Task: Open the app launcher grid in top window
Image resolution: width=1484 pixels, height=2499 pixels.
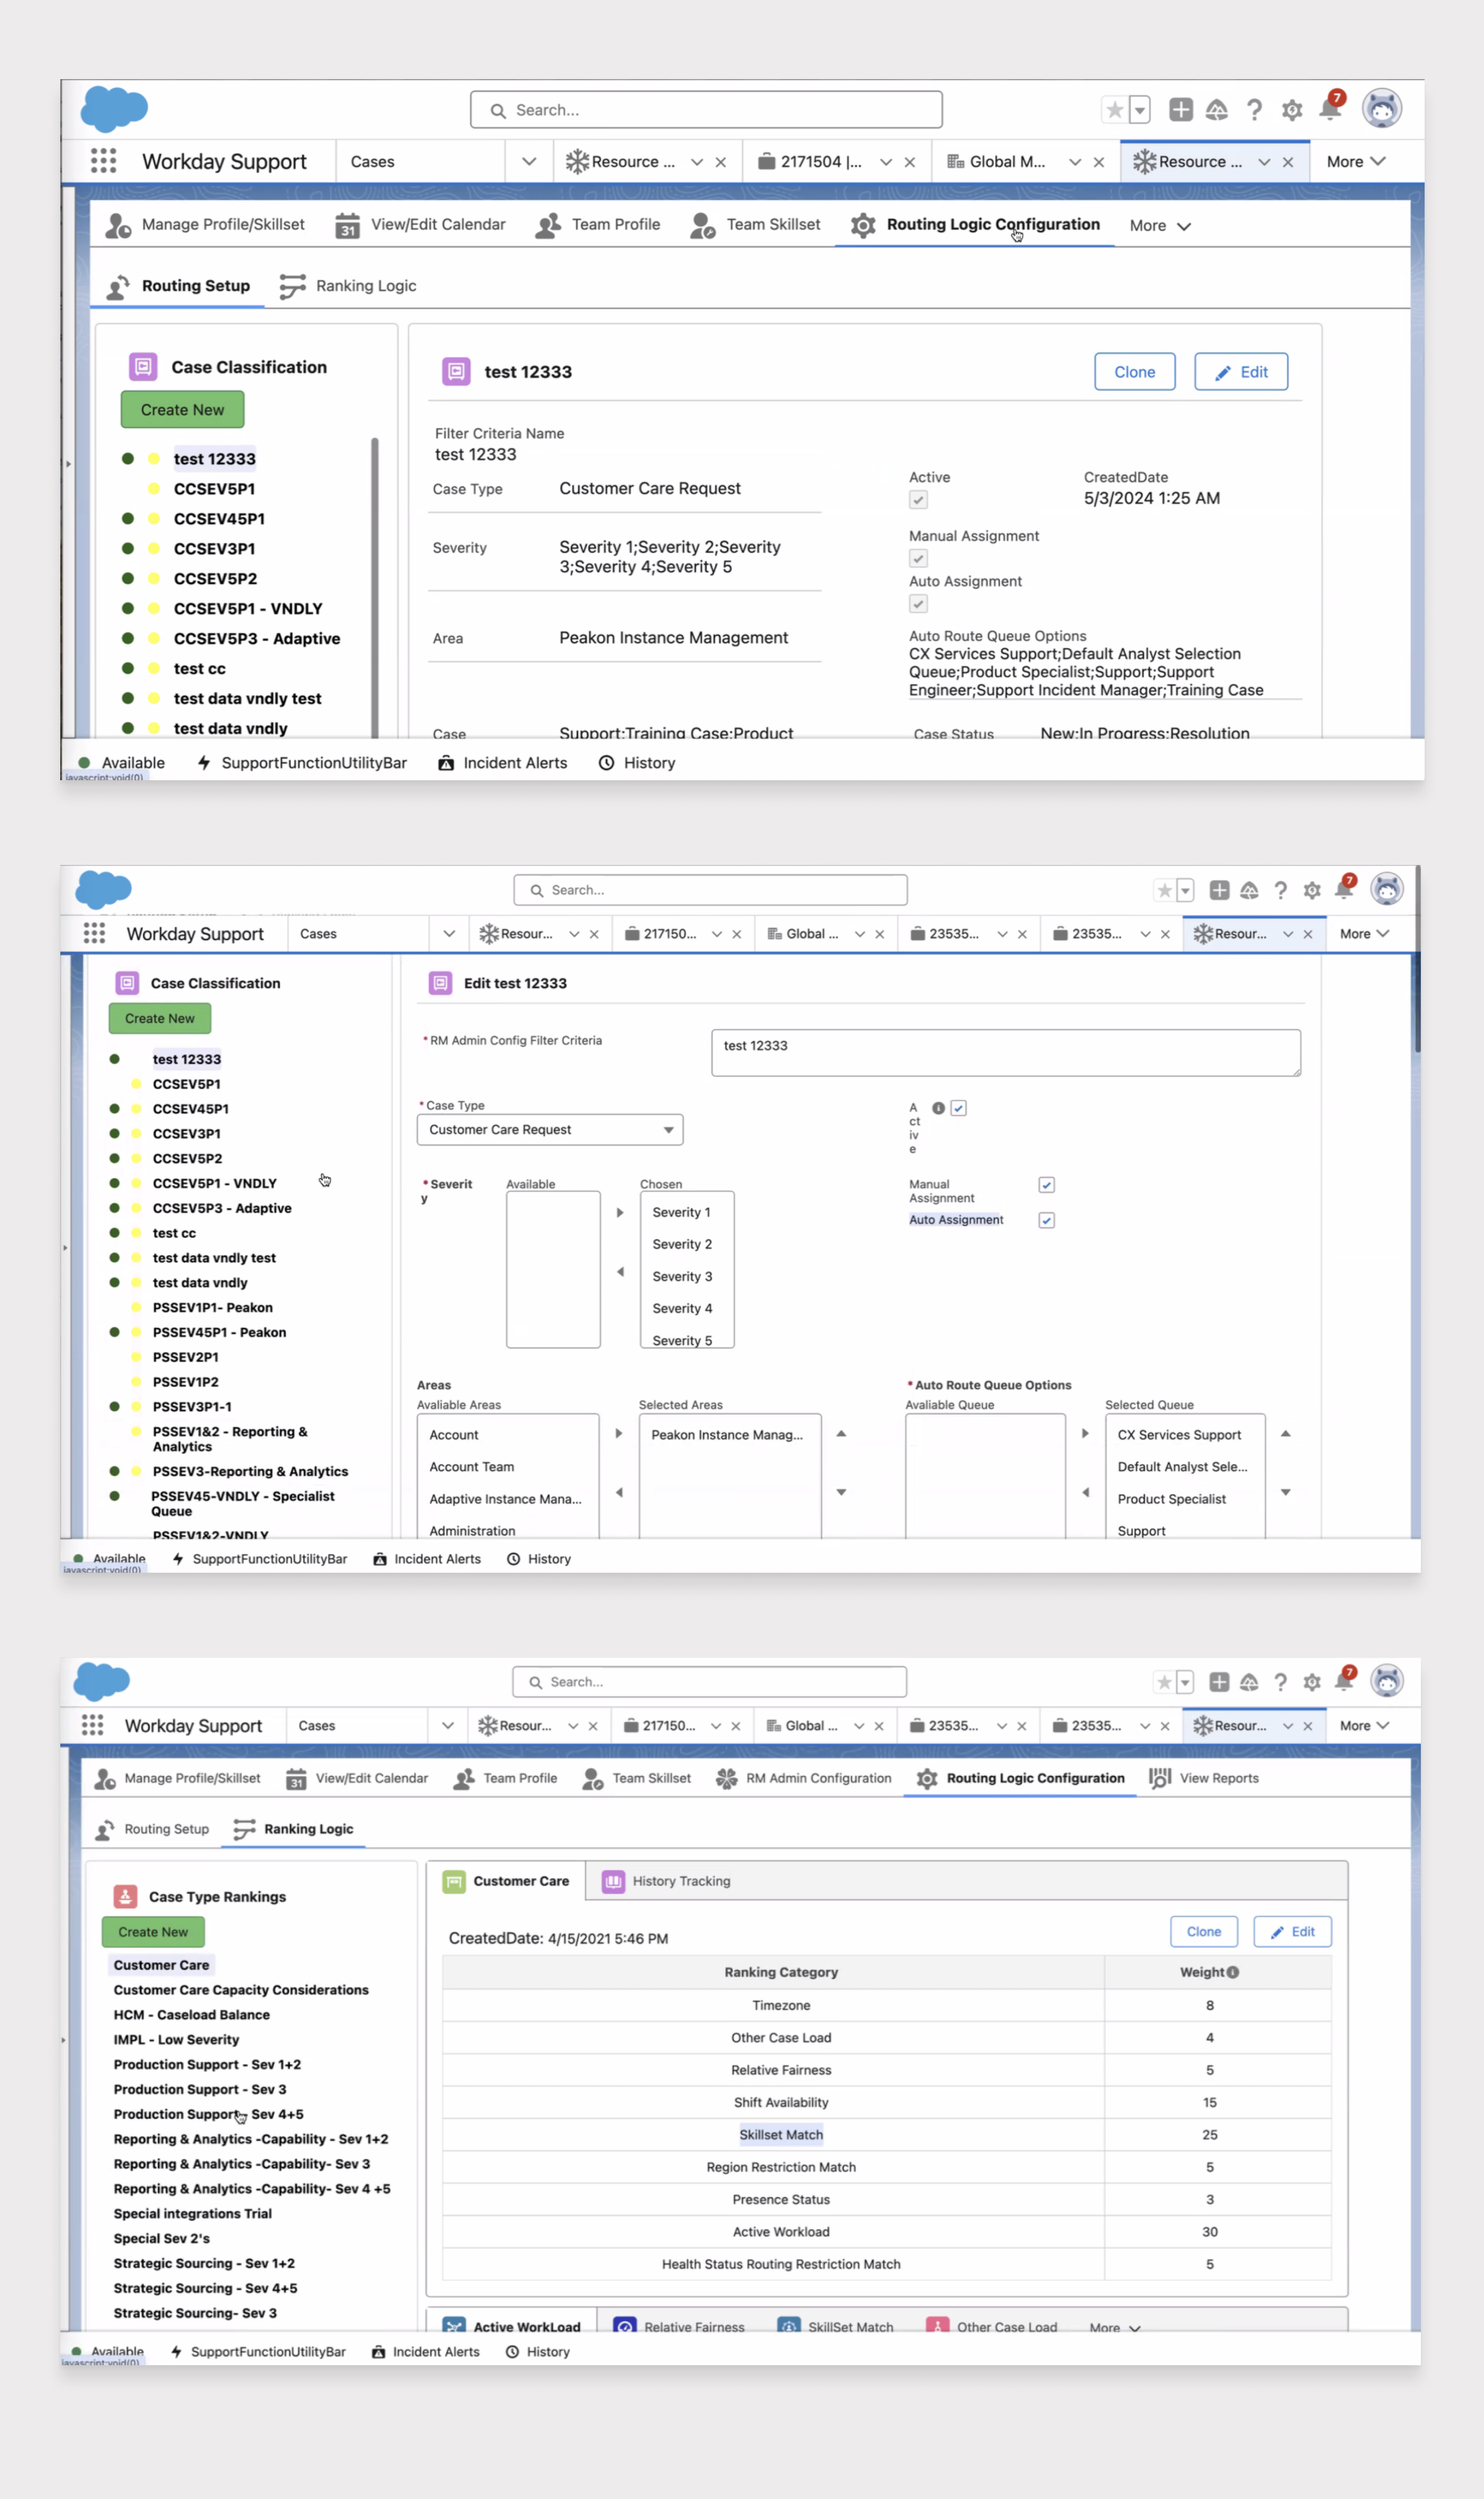Action: coord(103,161)
